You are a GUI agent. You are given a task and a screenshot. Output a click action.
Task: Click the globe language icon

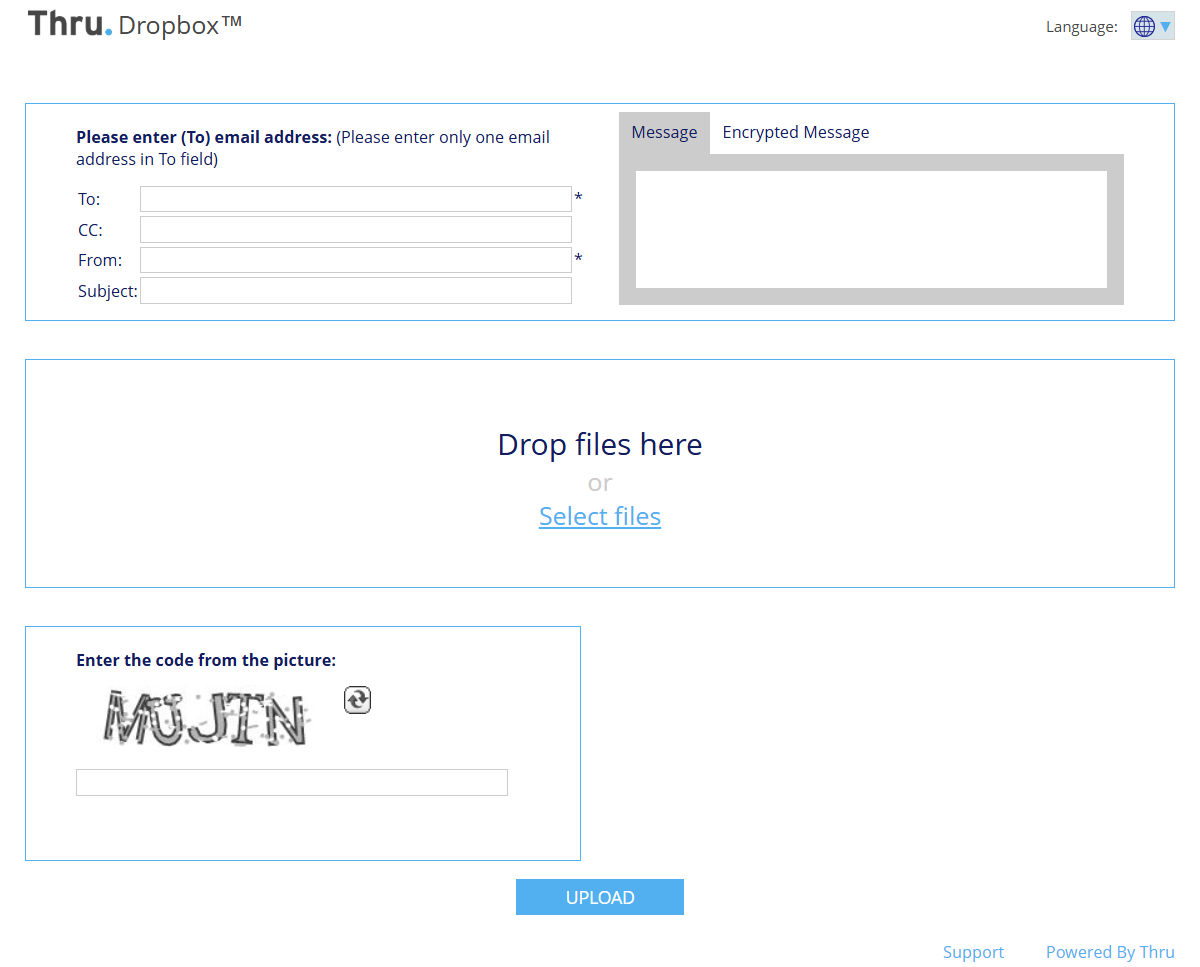1144,27
